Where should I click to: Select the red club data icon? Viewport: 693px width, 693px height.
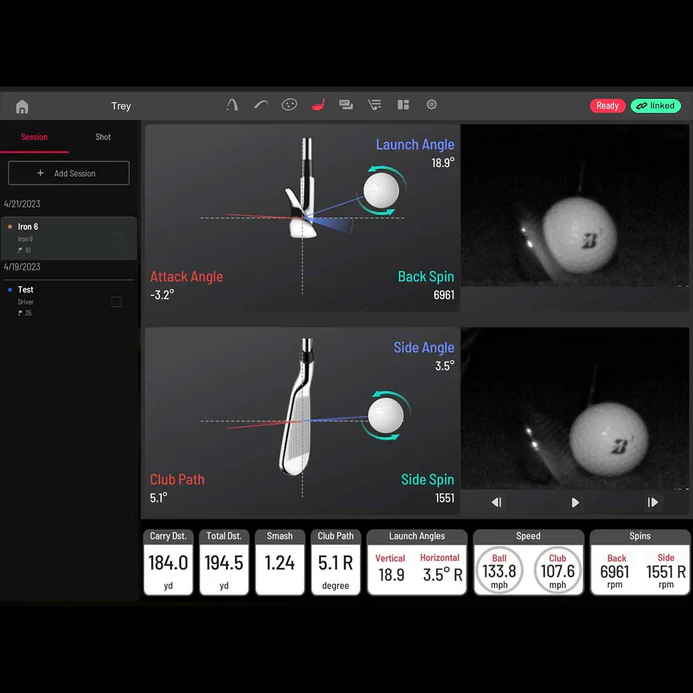coord(318,105)
